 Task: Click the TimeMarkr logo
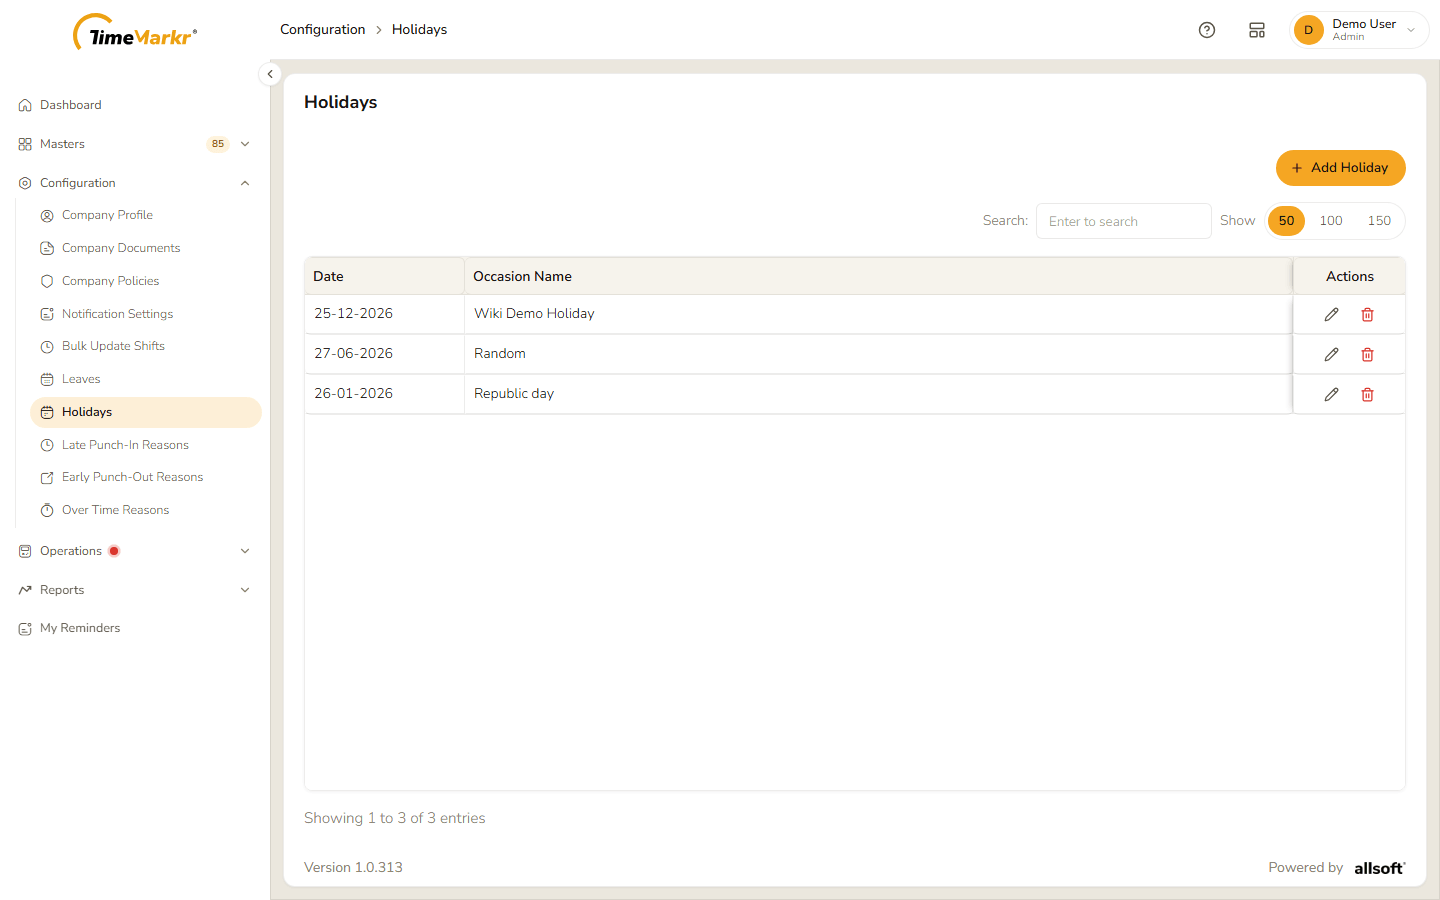(135, 33)
